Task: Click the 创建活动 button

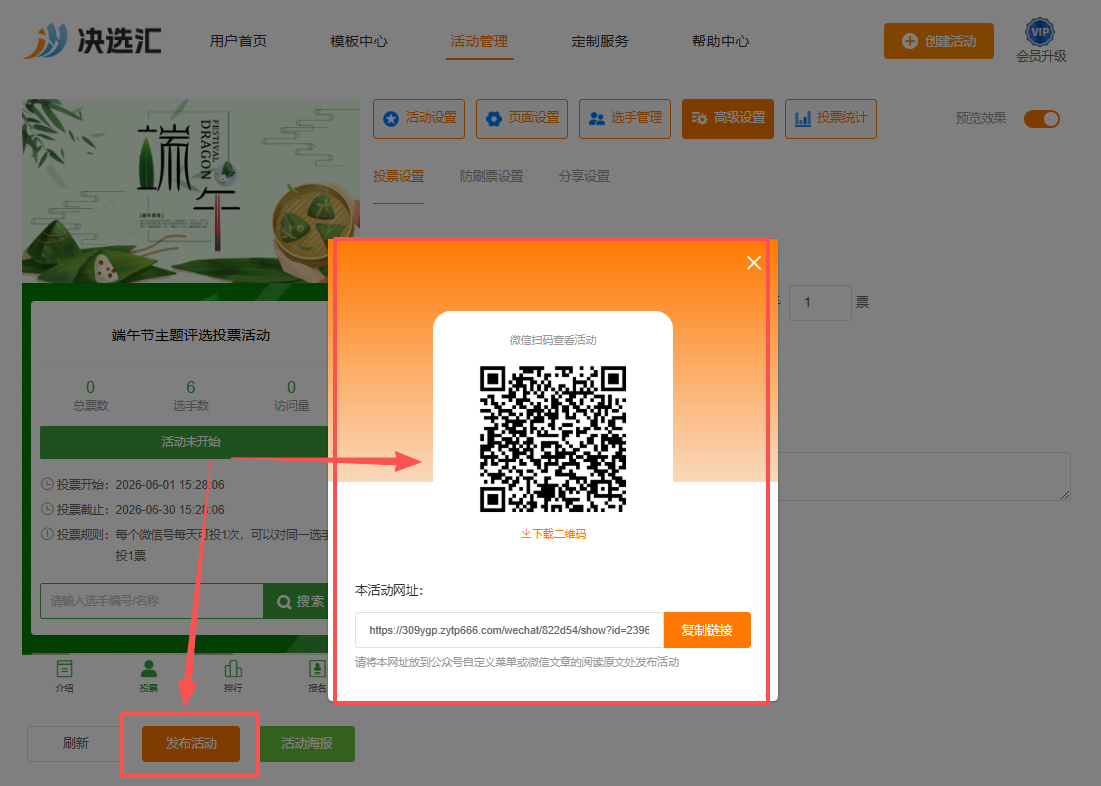Action: [x=938, y=41]
